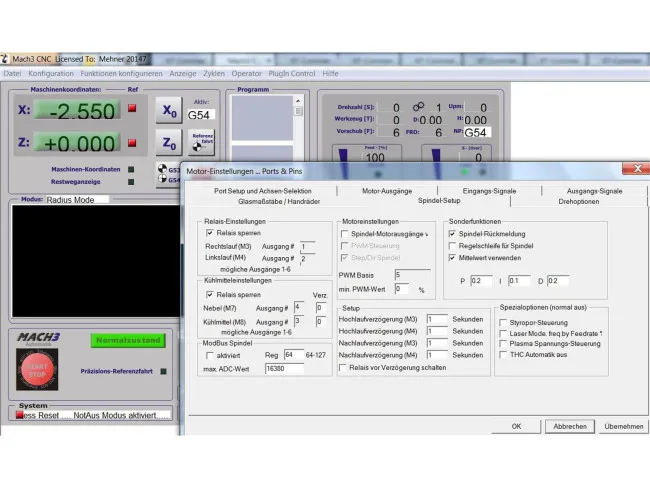Screen dimensions: 650x488
Task: Toggle Relais sperren in Kühlmitteleinstellungen
Action: click(x=210, y=295)
